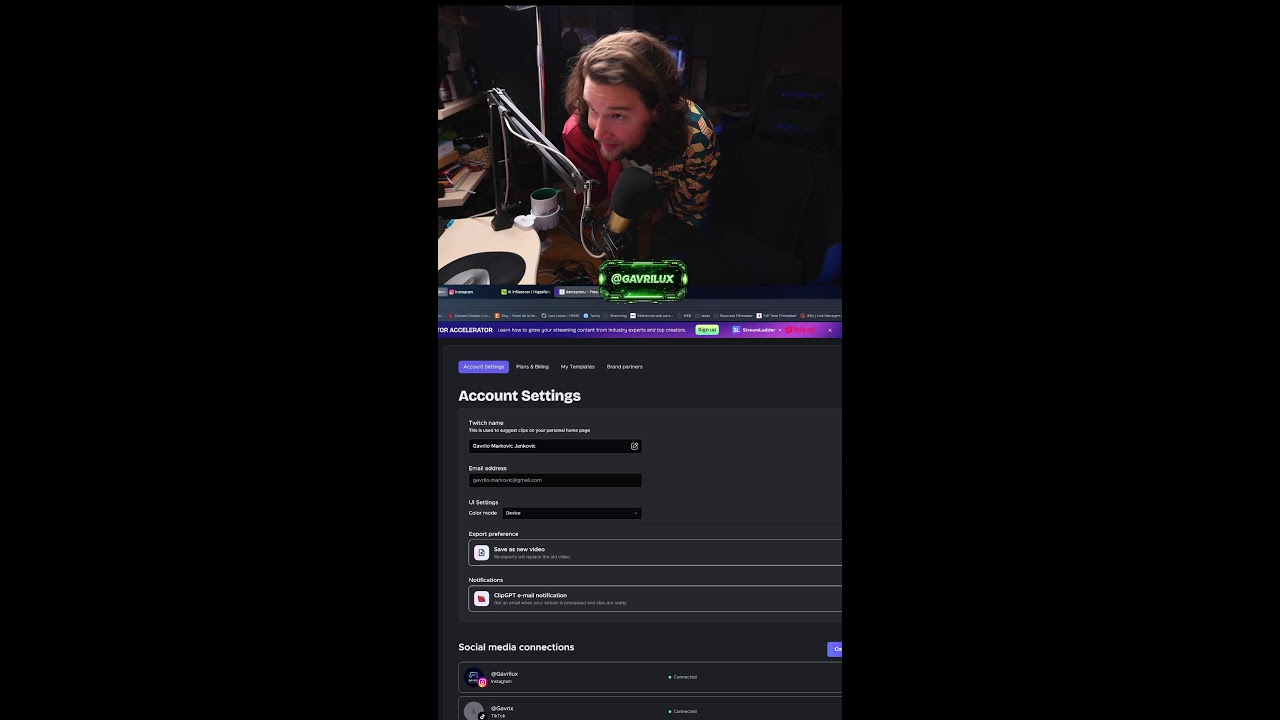Close the accelerator promo banner

[829, 330]
